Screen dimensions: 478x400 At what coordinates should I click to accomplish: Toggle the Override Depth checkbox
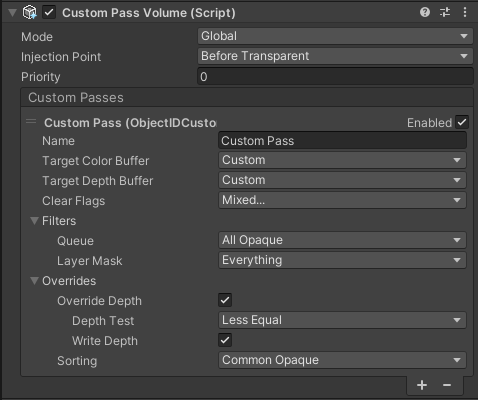tap(225, 300)
